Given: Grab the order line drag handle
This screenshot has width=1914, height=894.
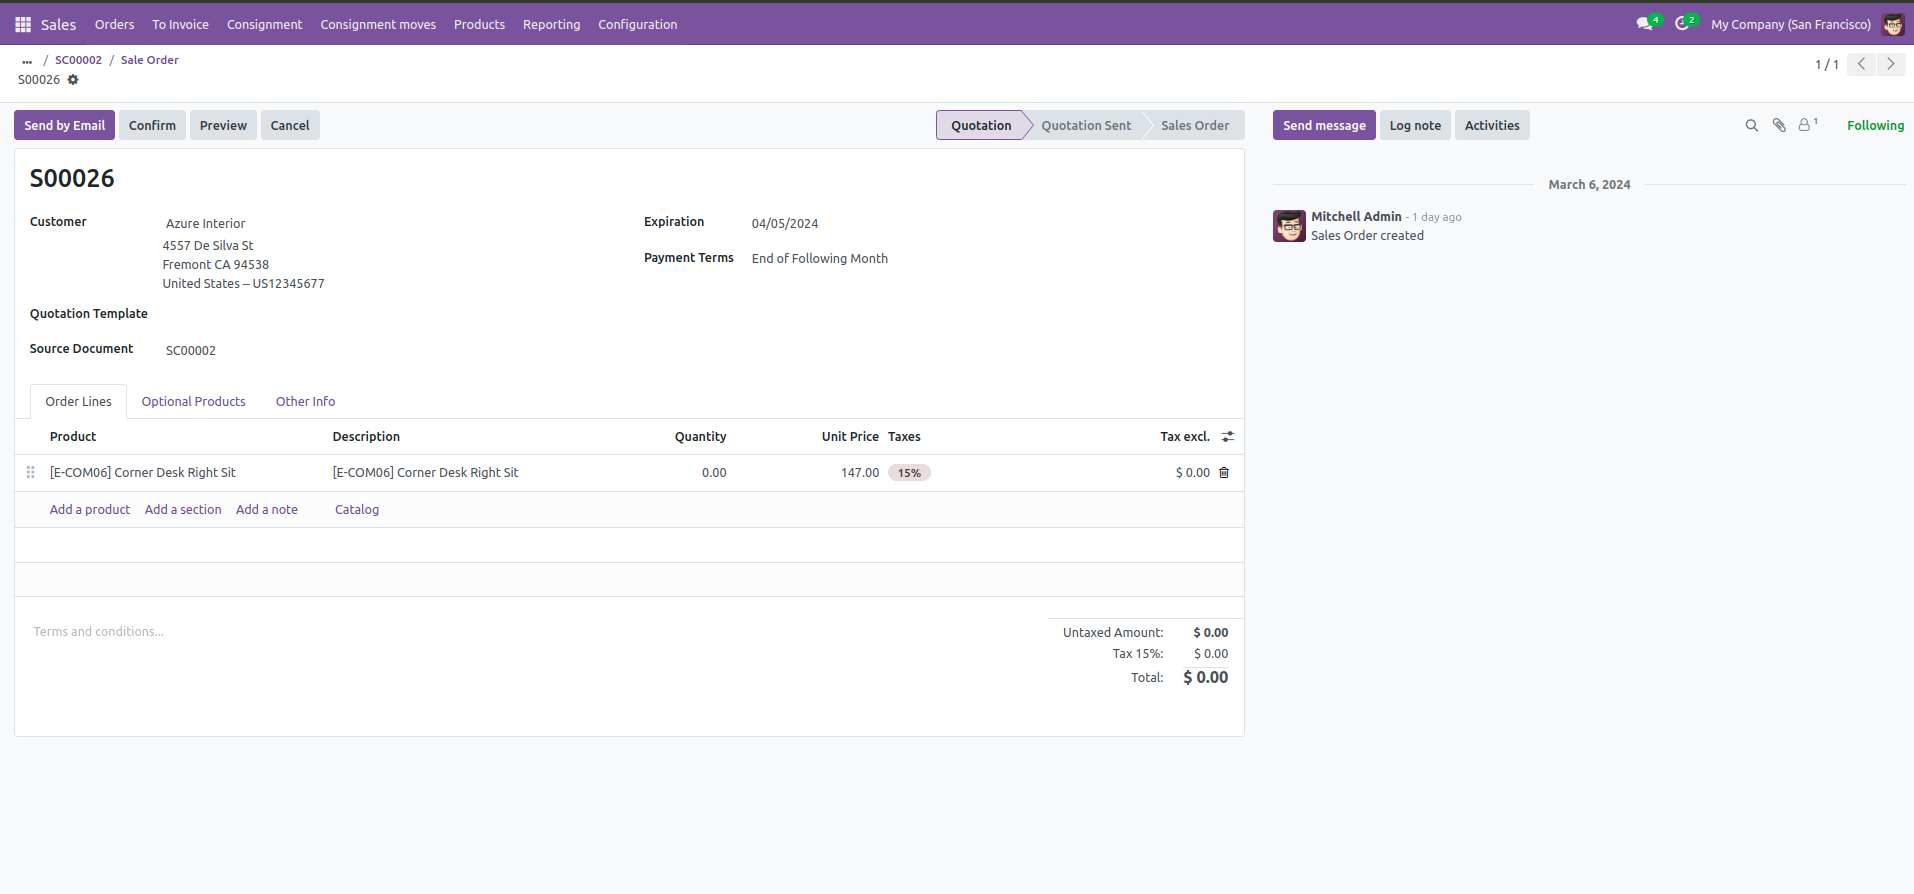Looking at the screenshot, I should (31, 473).
